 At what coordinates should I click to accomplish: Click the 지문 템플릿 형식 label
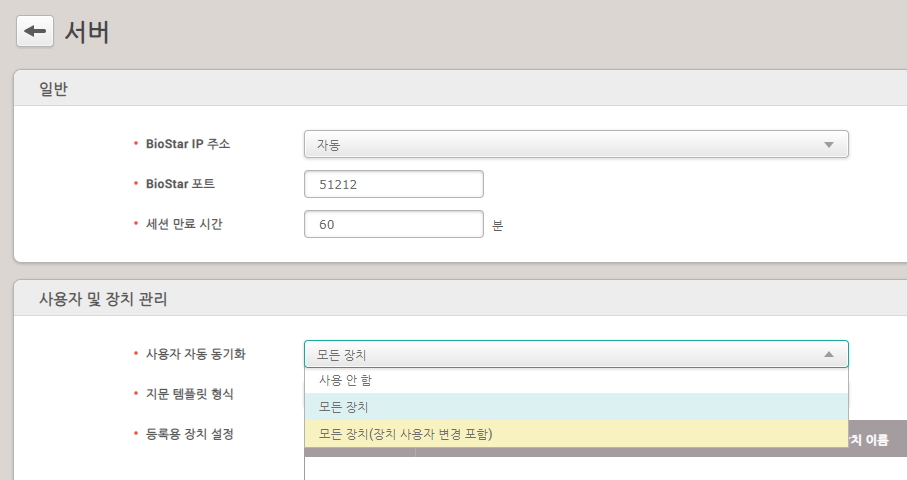[x=190, y=394]
